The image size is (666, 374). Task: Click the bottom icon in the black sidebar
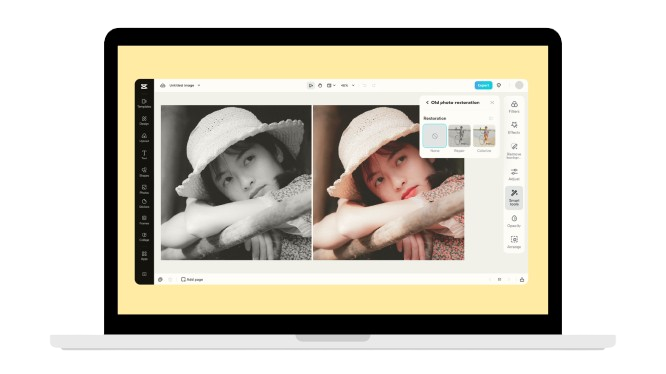point(144,274)
